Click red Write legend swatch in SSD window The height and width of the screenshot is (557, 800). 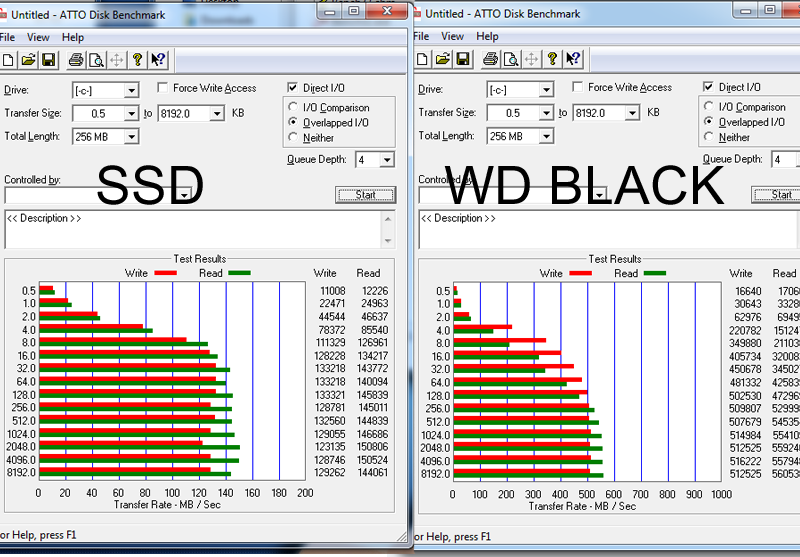pyautogui.click(x=165, y=273)
